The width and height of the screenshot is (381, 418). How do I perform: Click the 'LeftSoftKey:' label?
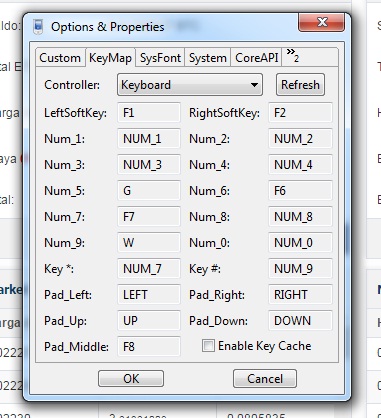tap(75, 113)
